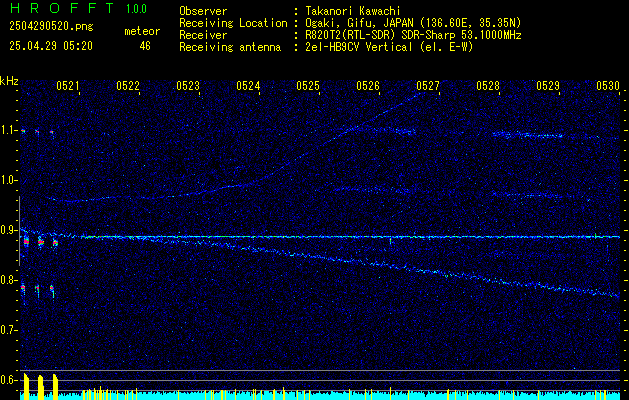Click the 0529 time marker
The image size is (629, 400).
pos(548,86)
